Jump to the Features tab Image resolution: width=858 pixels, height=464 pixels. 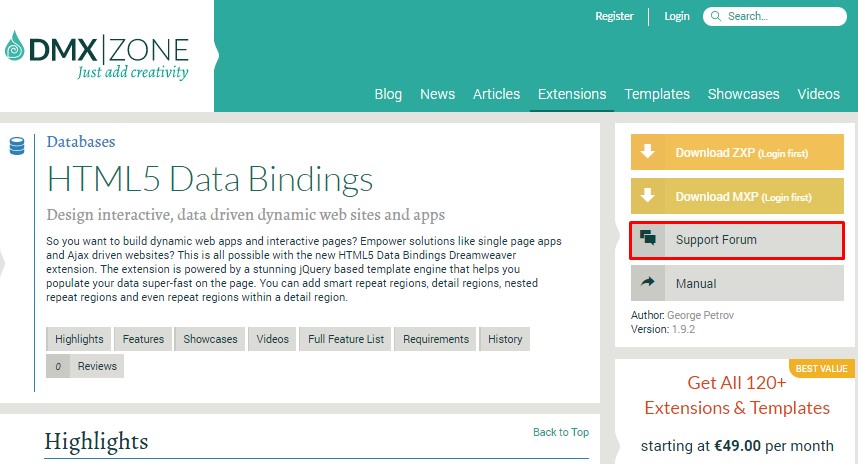(x=143, y=339)
